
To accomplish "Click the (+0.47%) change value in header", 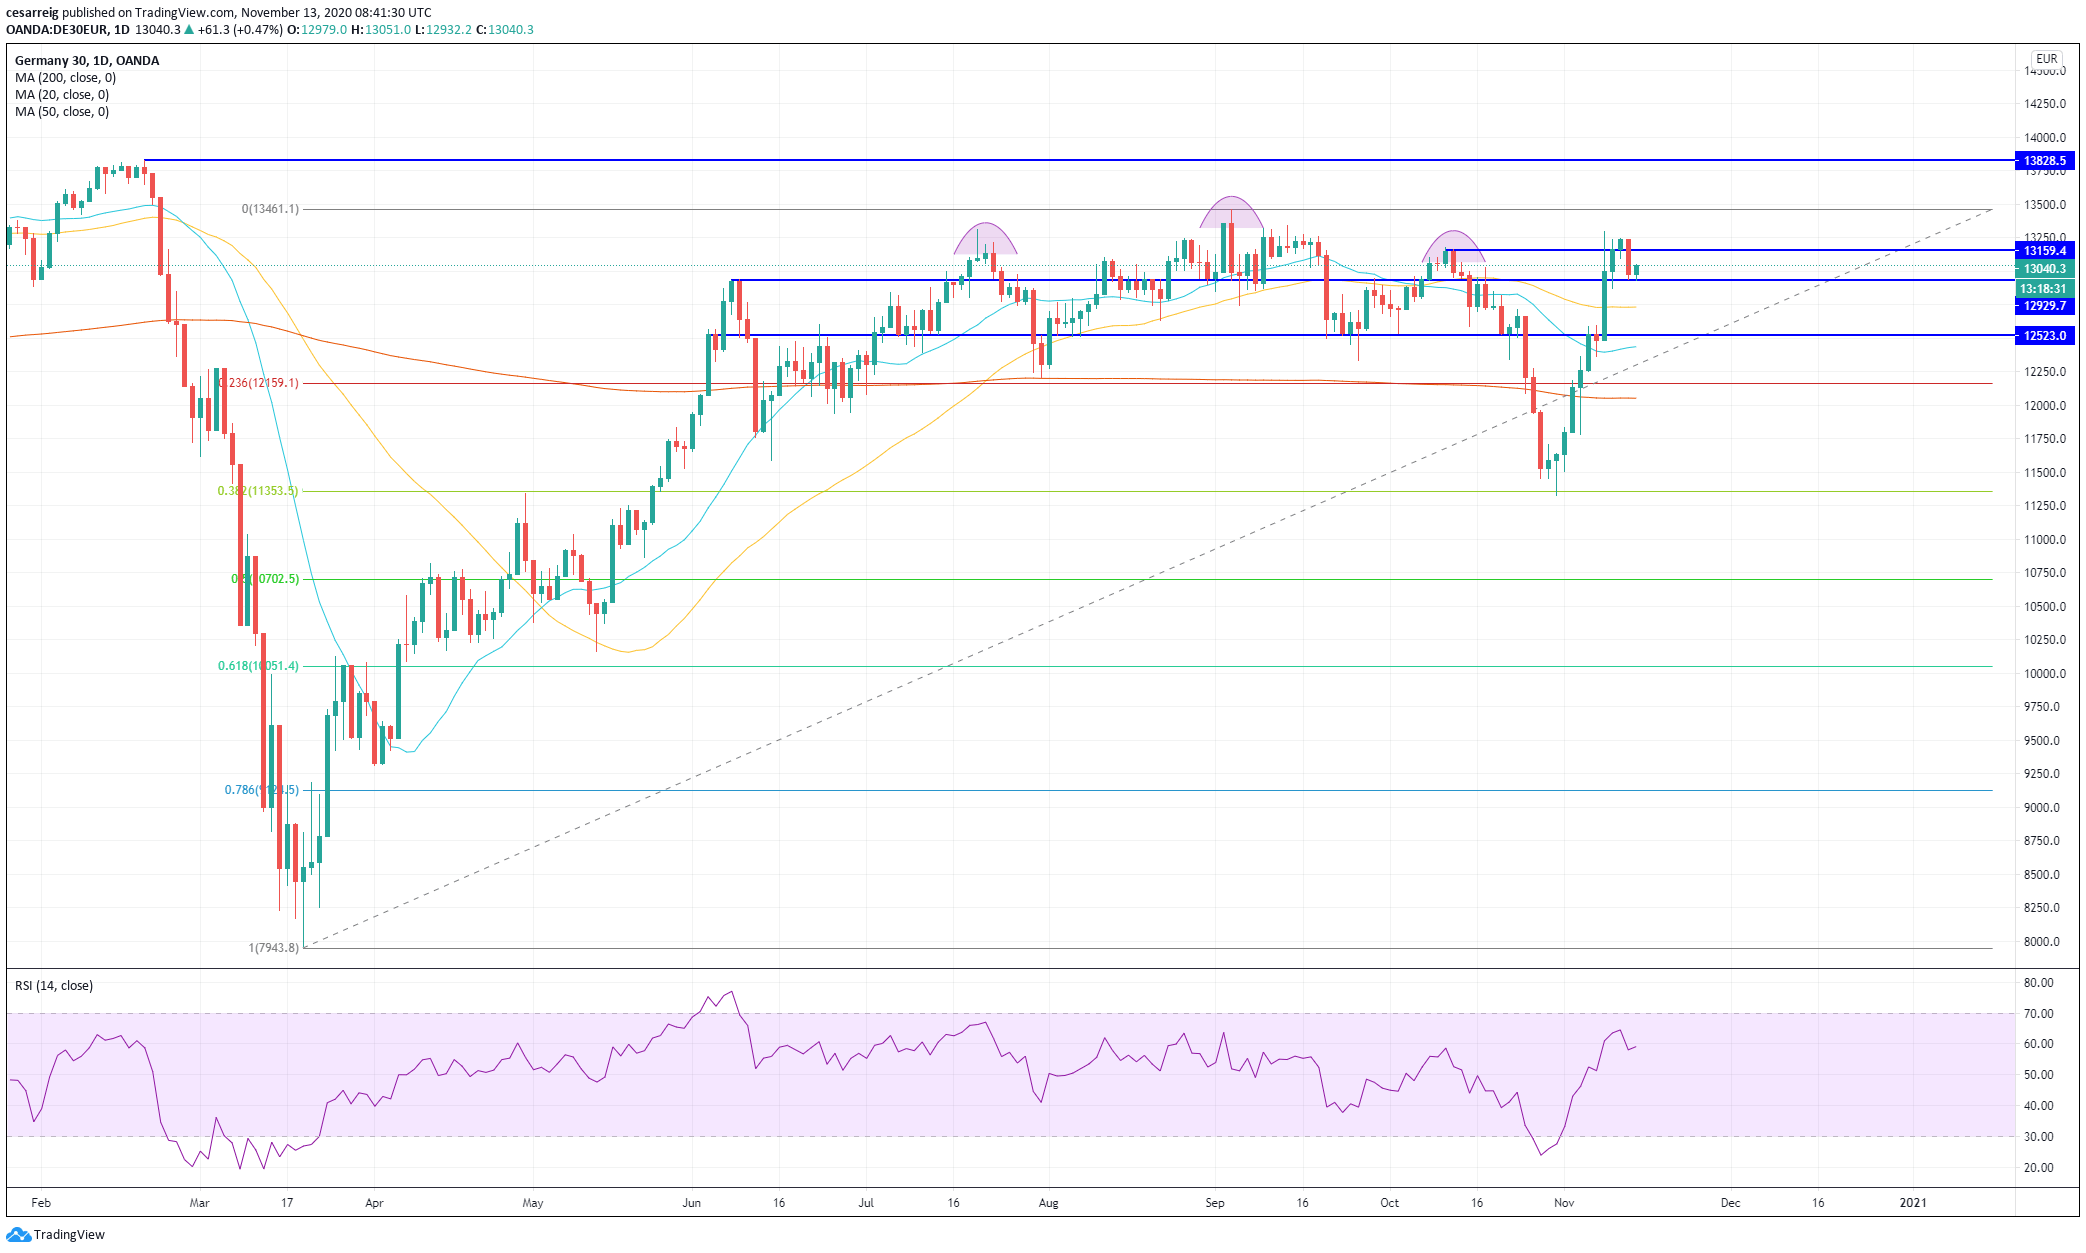I will tap(258, 30).
